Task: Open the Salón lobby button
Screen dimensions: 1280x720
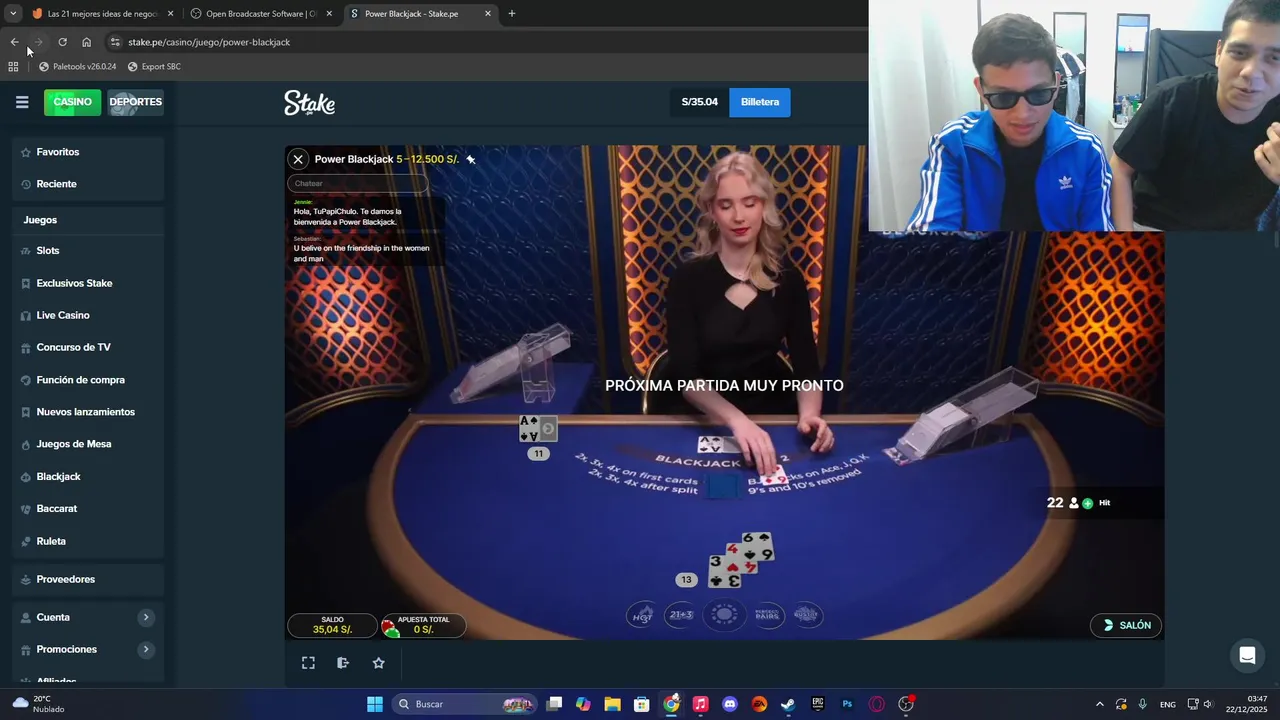Action: 1126,625
